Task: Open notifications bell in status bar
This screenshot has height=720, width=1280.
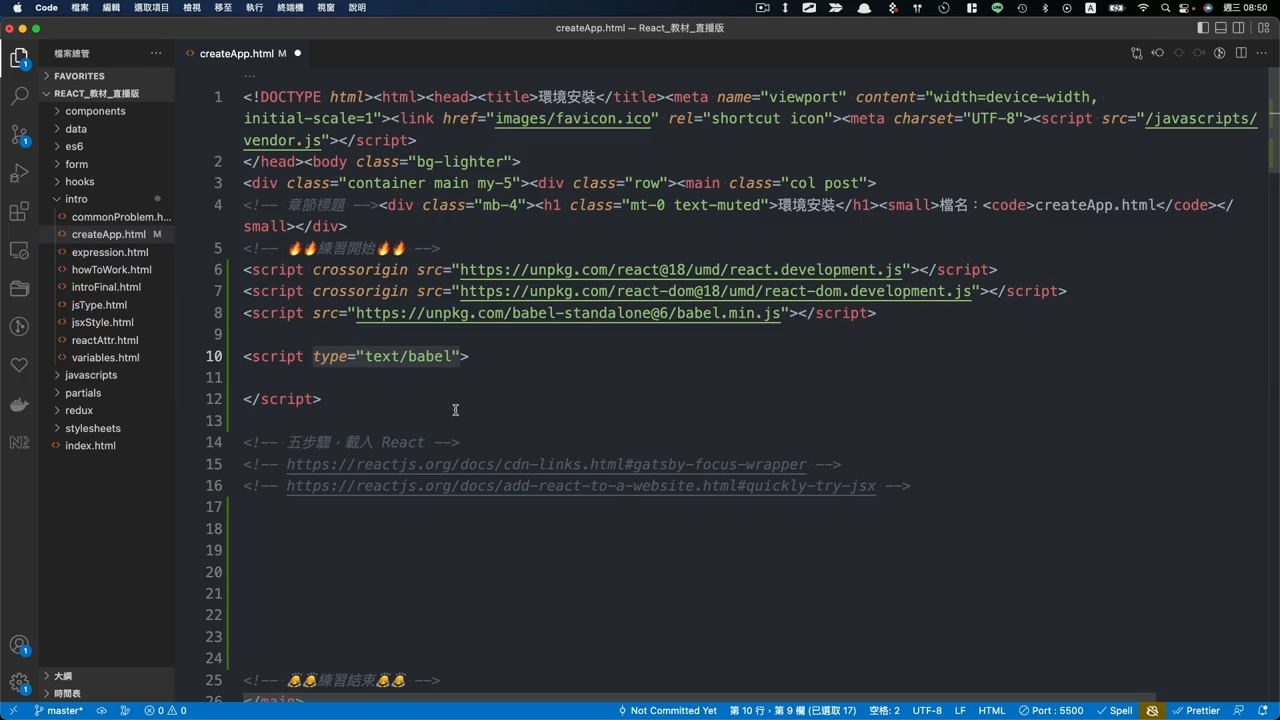Action: pos(1264,711)
